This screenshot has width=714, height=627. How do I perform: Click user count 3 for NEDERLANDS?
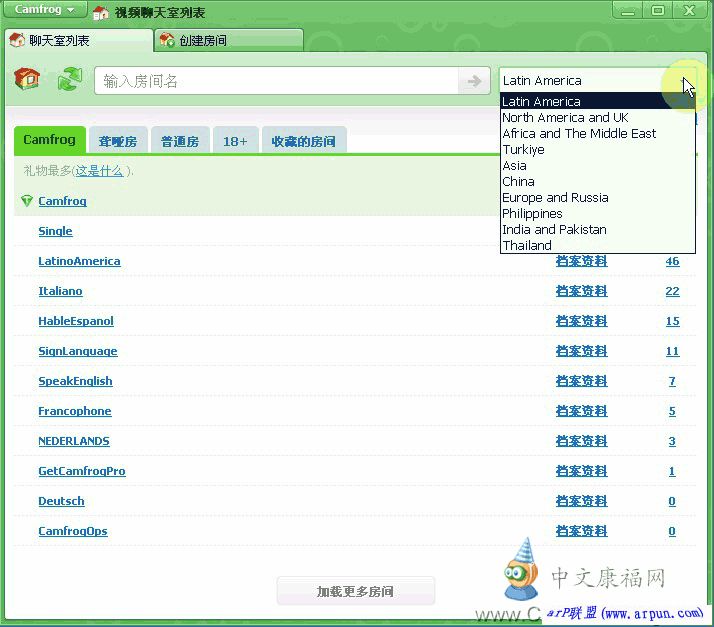coord(672,441)
